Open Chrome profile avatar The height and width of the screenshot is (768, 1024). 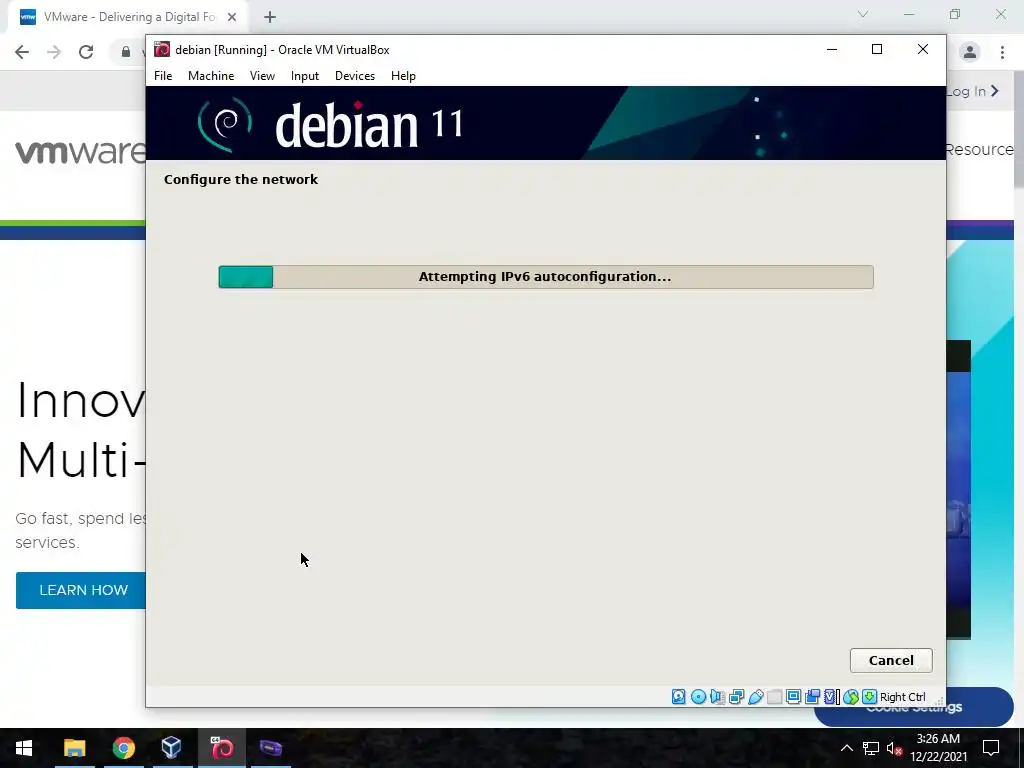point(970,52)
